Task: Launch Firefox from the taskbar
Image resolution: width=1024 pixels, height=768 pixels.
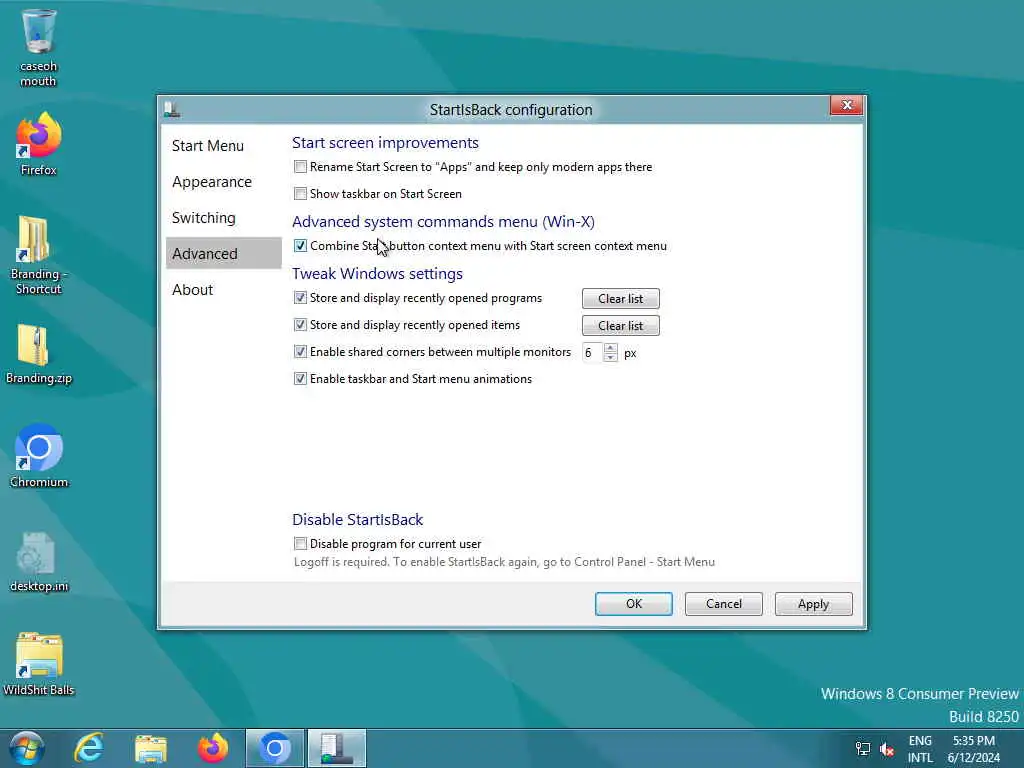Action: coord(213,748)
